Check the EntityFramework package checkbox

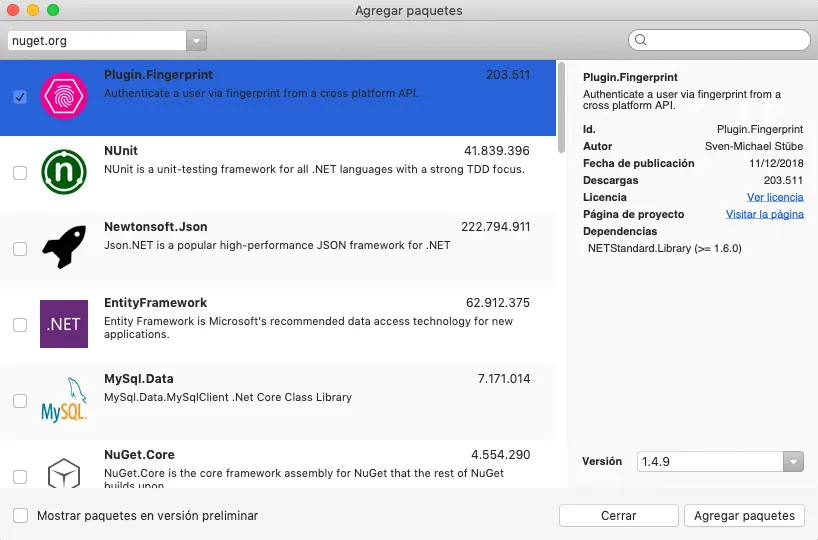(x=20, y=325)
